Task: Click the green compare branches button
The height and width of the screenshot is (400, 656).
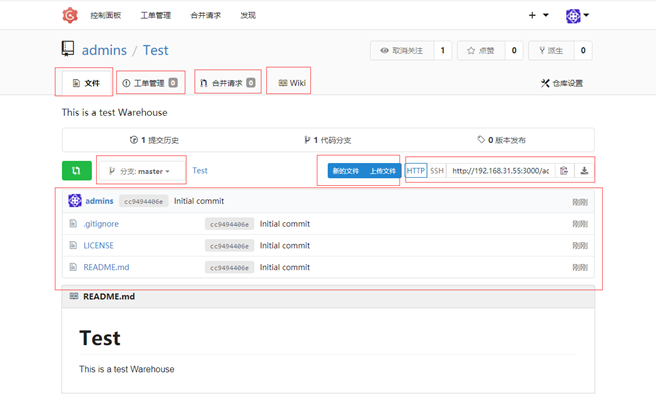Action: point(77,171)
